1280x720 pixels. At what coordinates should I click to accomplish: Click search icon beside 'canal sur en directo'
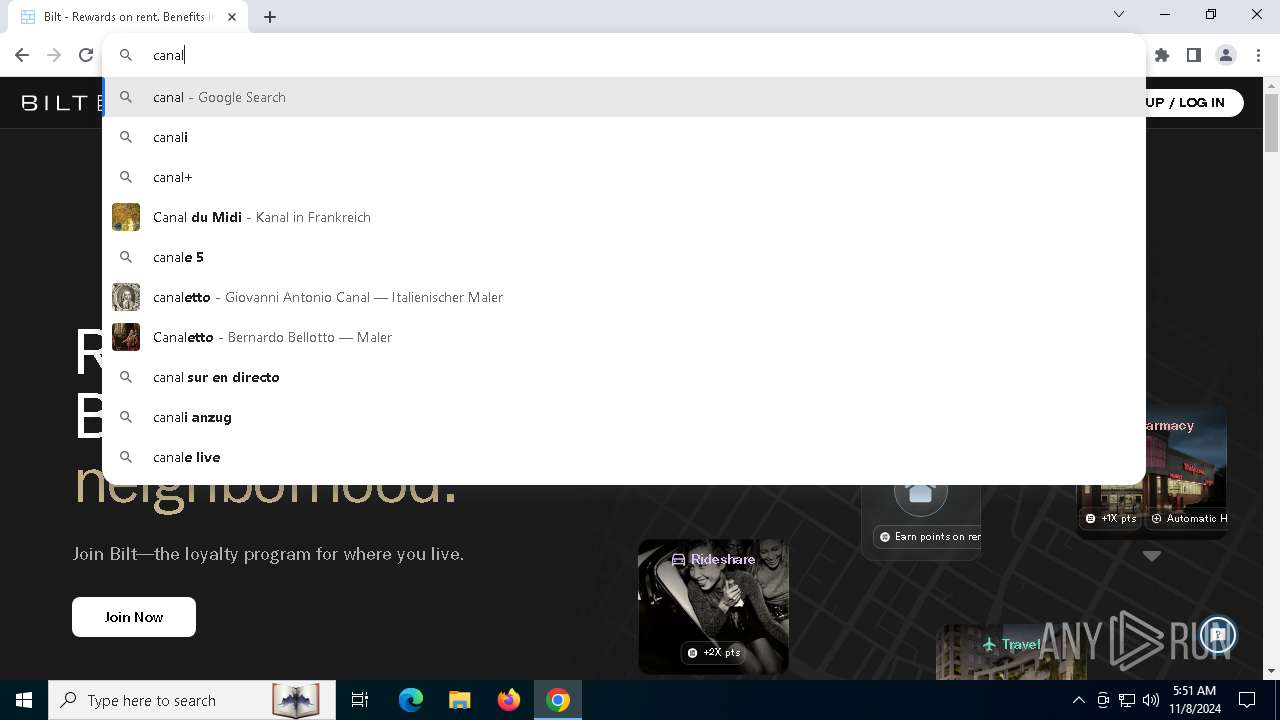tap(126, 377)
